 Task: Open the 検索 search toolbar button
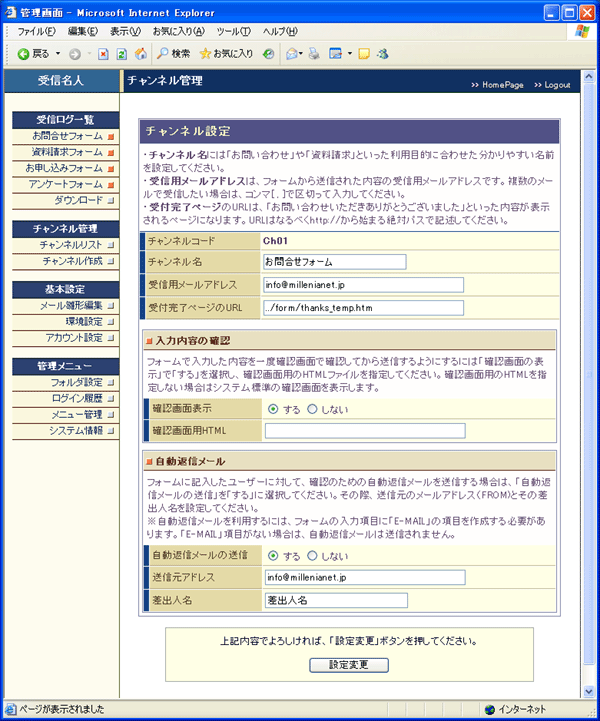click(173, 54)
